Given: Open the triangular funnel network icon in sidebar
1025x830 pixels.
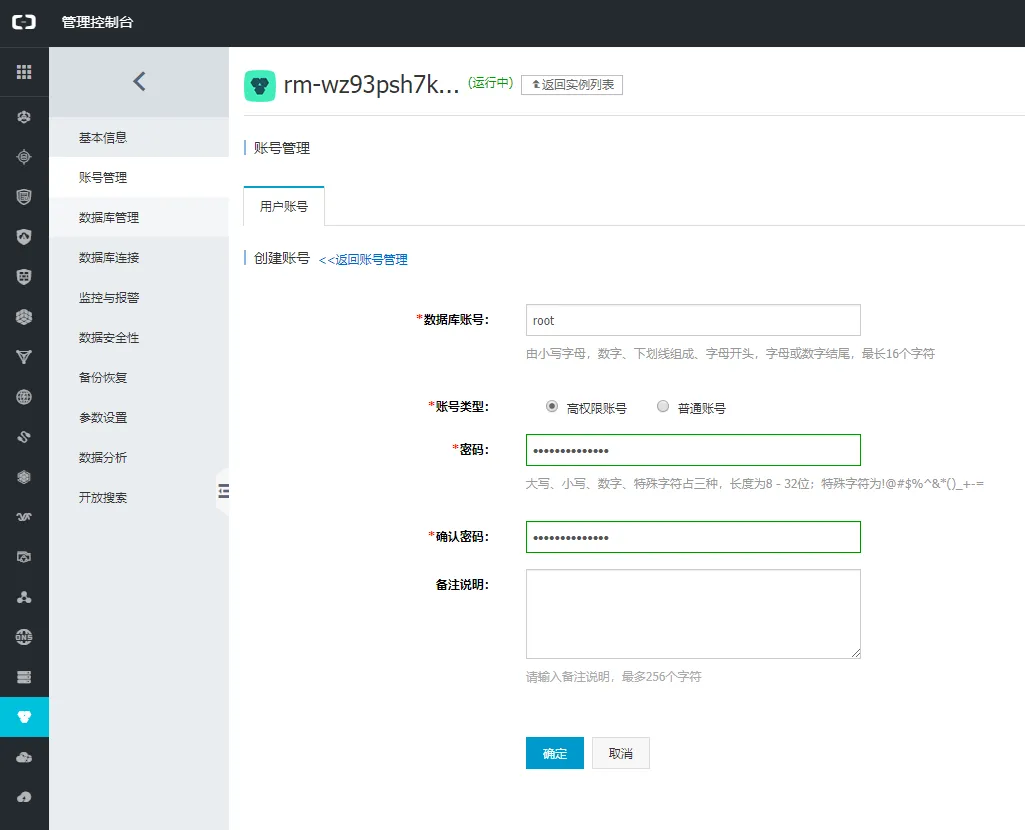Looking at the screenshot, I should [x=24, y=357].
